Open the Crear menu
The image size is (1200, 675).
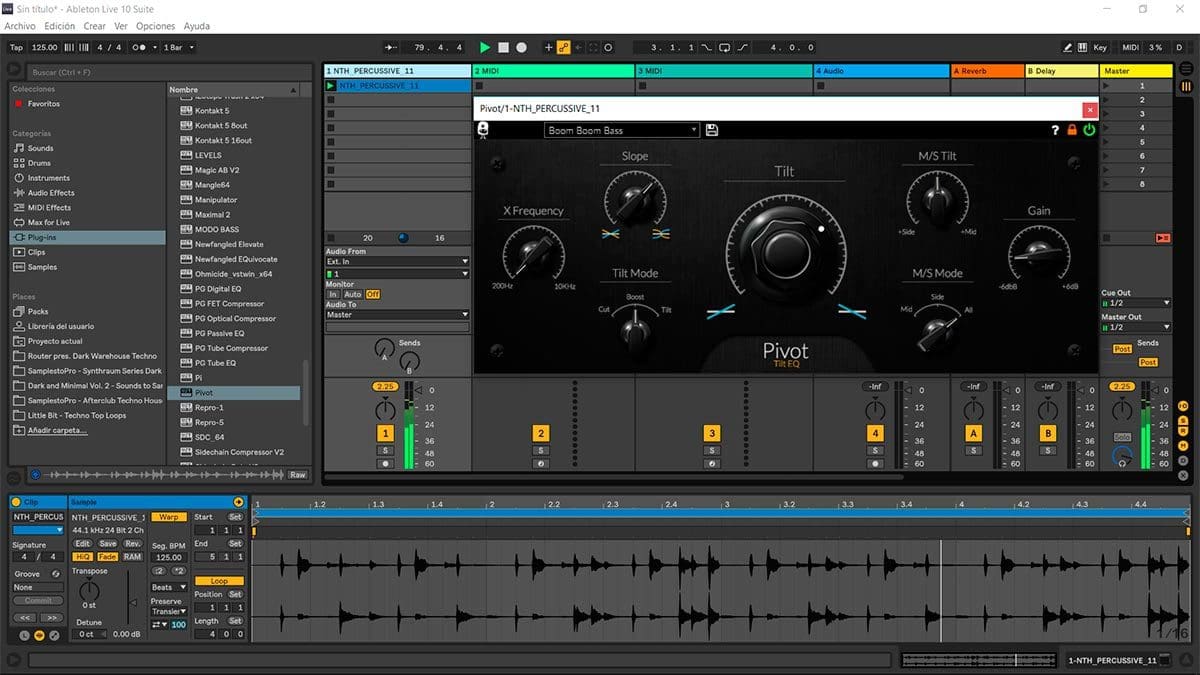coord(95,26)
